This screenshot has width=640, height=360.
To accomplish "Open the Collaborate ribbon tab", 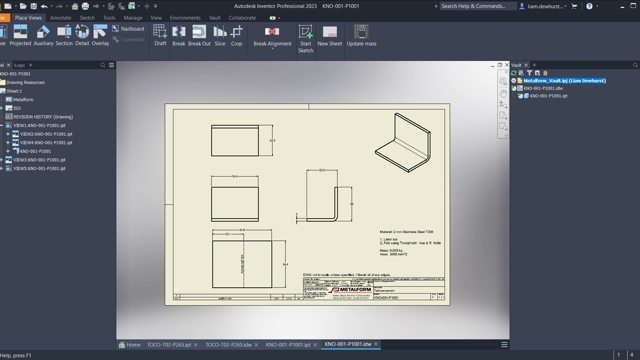I will [x=242, y=18].
